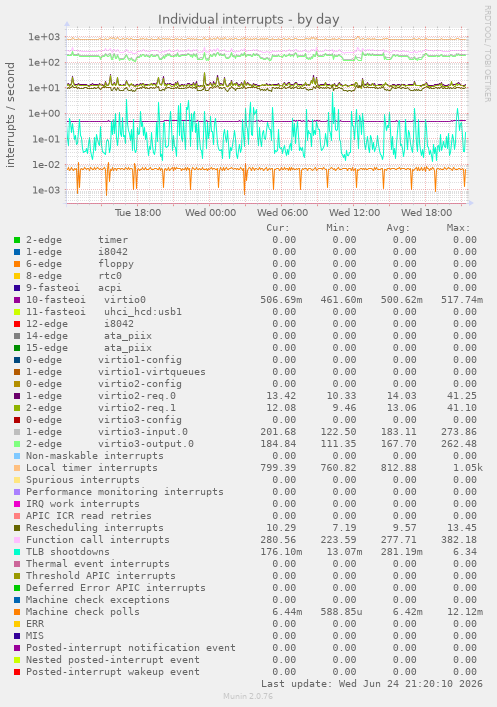This screenshot has height=707, width=497.
Task: Click the 1e+03 y-axis label
Action: pos(44,37)
